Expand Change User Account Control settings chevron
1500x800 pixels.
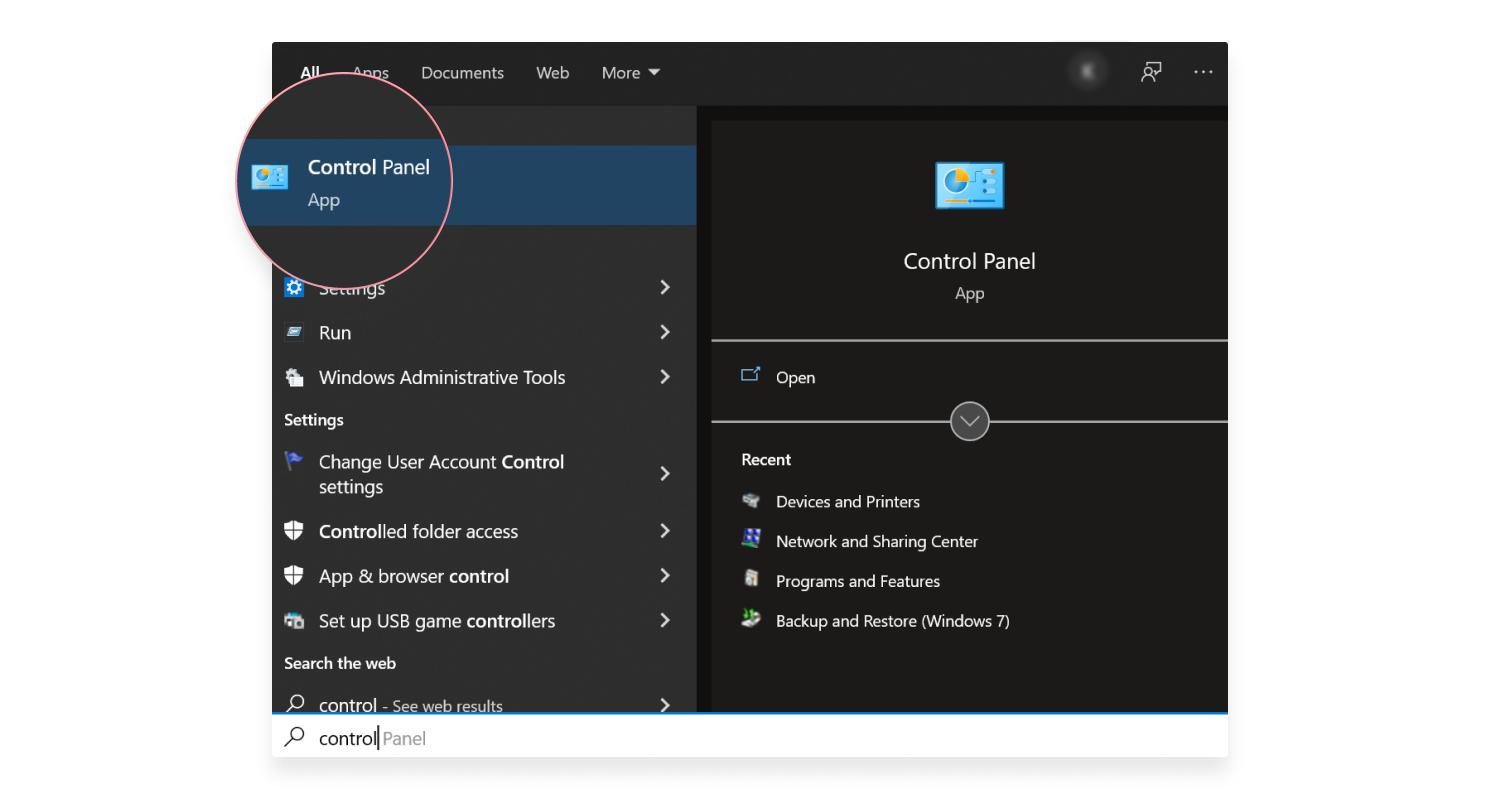click(x=665, y=474)
